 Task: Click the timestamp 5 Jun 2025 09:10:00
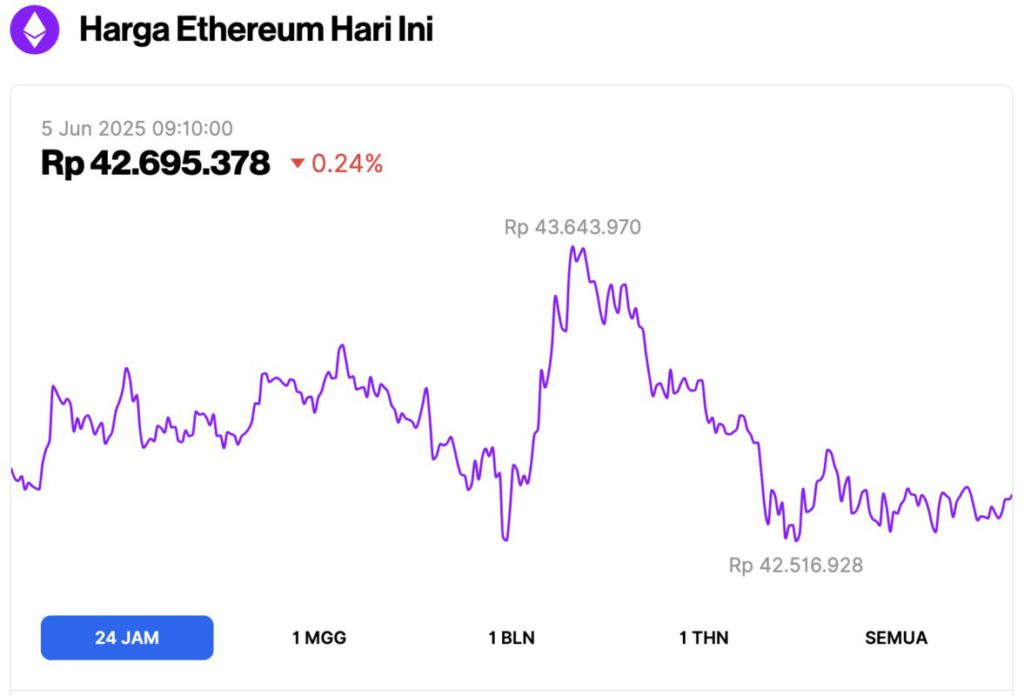coord(137,128)
